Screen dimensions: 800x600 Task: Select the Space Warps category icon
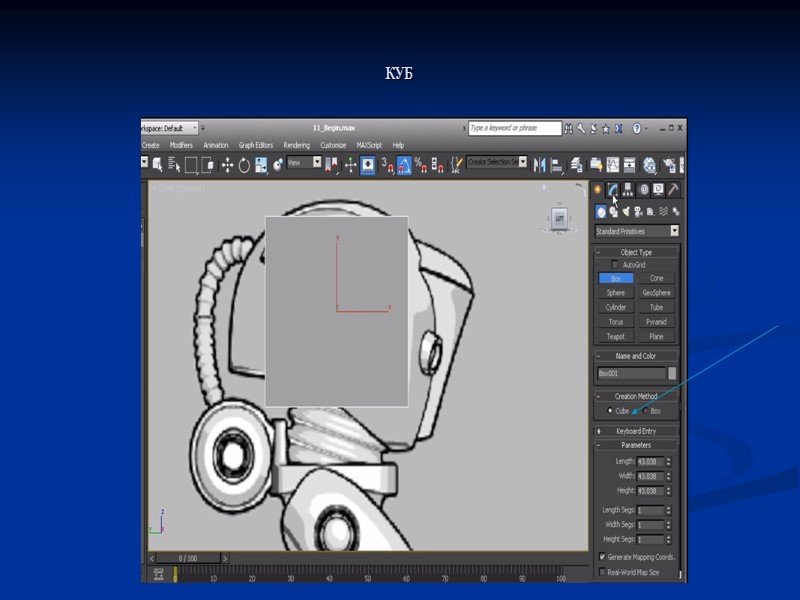click(x=663, y=211)
